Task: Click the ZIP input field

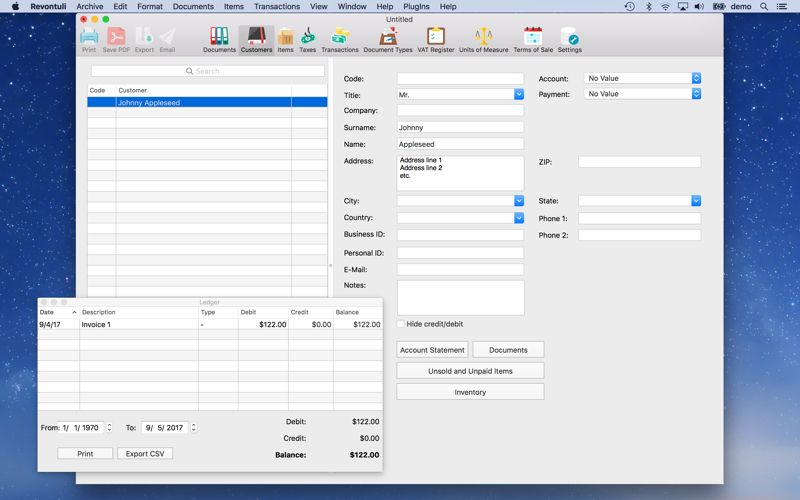Action: (x=639, y=162)
